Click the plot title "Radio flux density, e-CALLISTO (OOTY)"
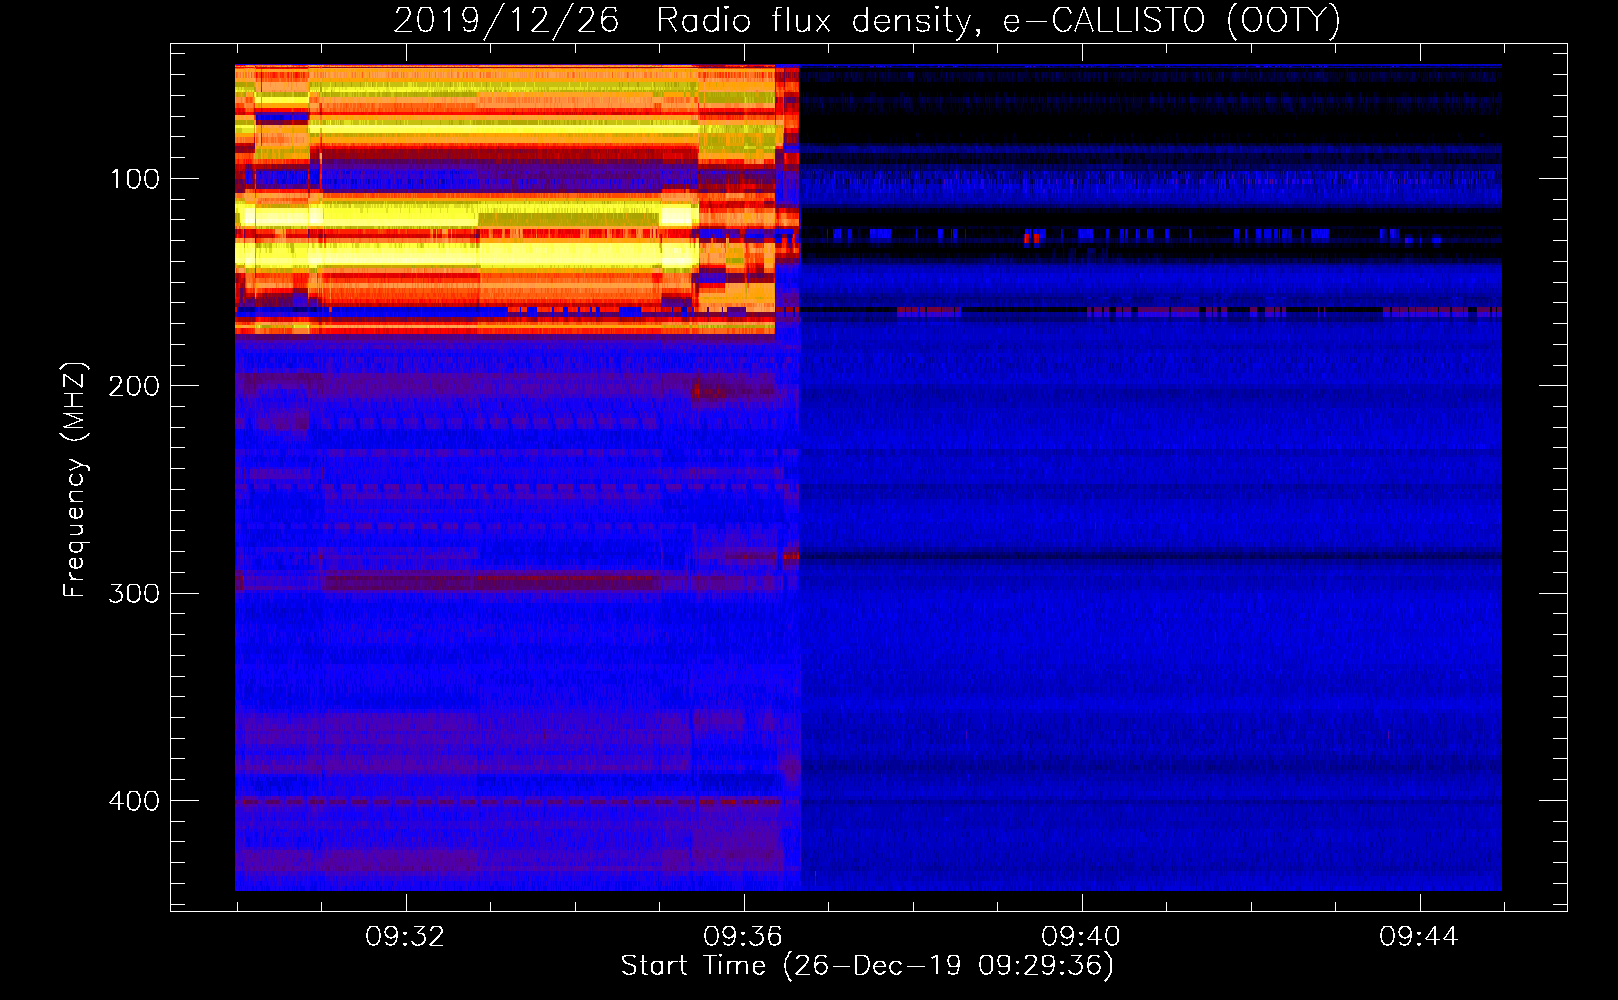 998,21
